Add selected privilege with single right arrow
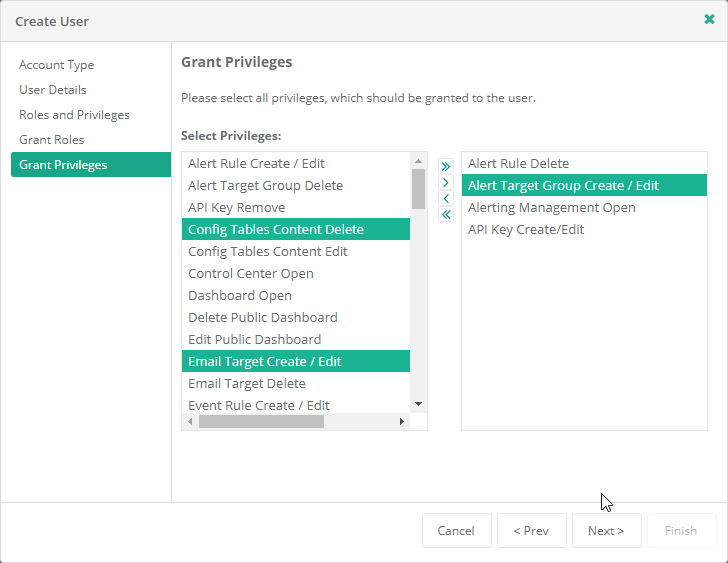Viewport: 728px width, 563px height. [x=446, y=182]
